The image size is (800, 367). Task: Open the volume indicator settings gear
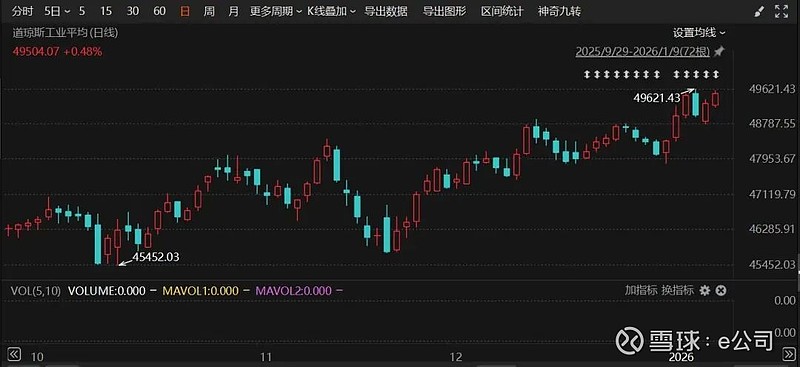[x=705, y=290]
